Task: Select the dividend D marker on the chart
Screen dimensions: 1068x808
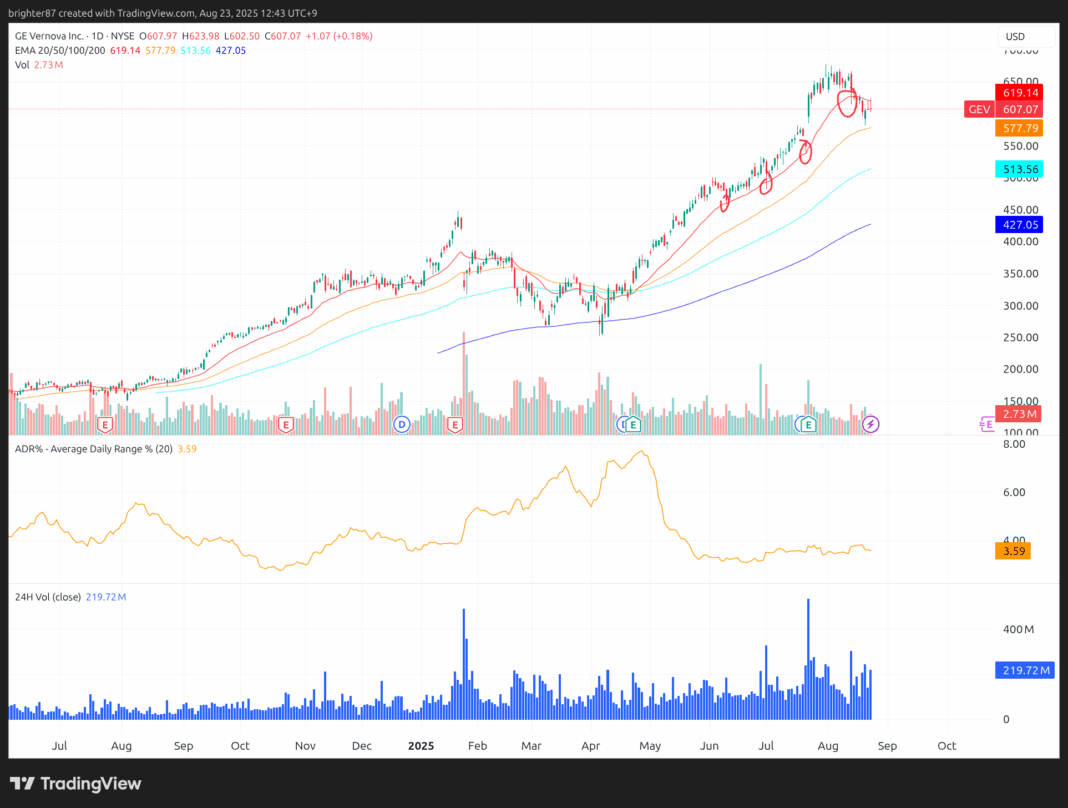Action: pos(402,424)
